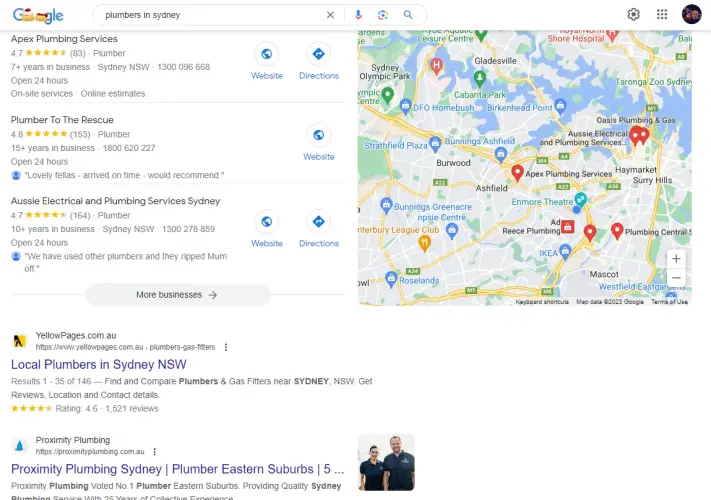
Task: Clear the search box with X icon
Action: [x=330, y=15]
